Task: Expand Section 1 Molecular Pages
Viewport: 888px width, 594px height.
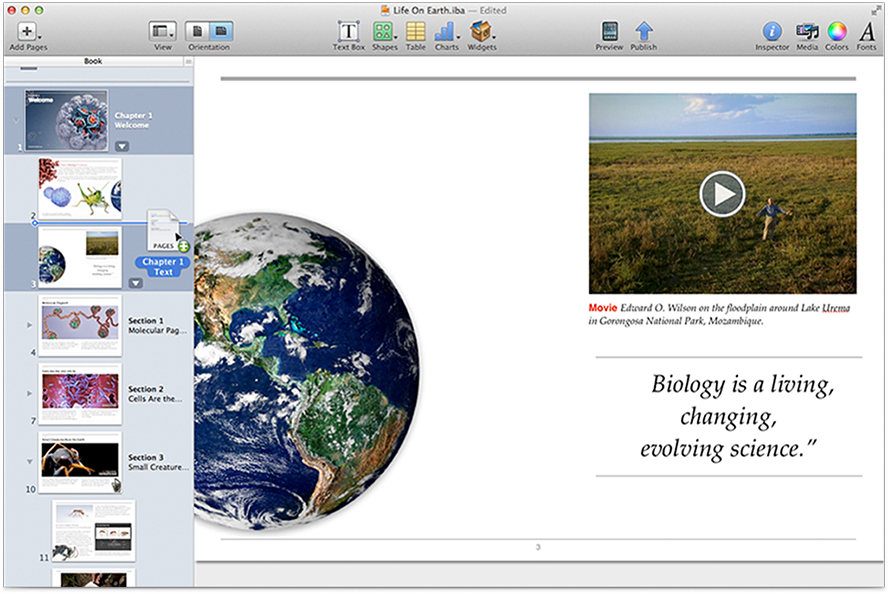Action: tap(29, 325)
